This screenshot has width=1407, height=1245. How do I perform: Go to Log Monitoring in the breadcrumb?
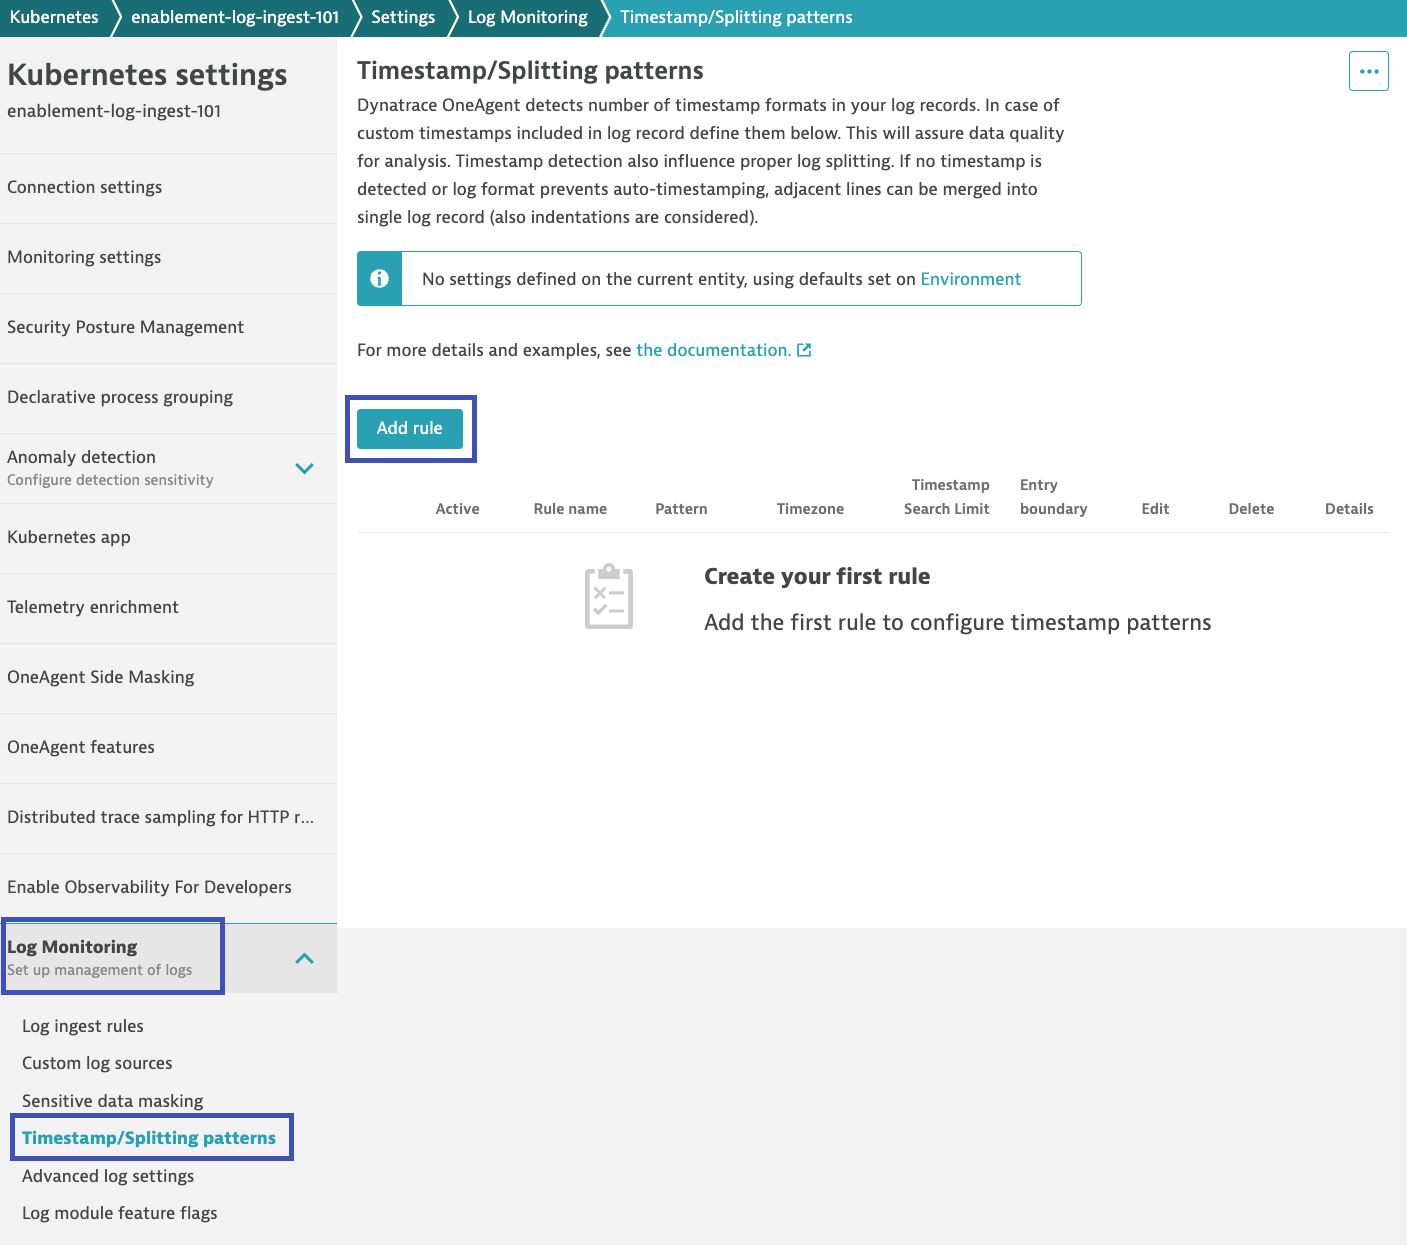(527, 17)
